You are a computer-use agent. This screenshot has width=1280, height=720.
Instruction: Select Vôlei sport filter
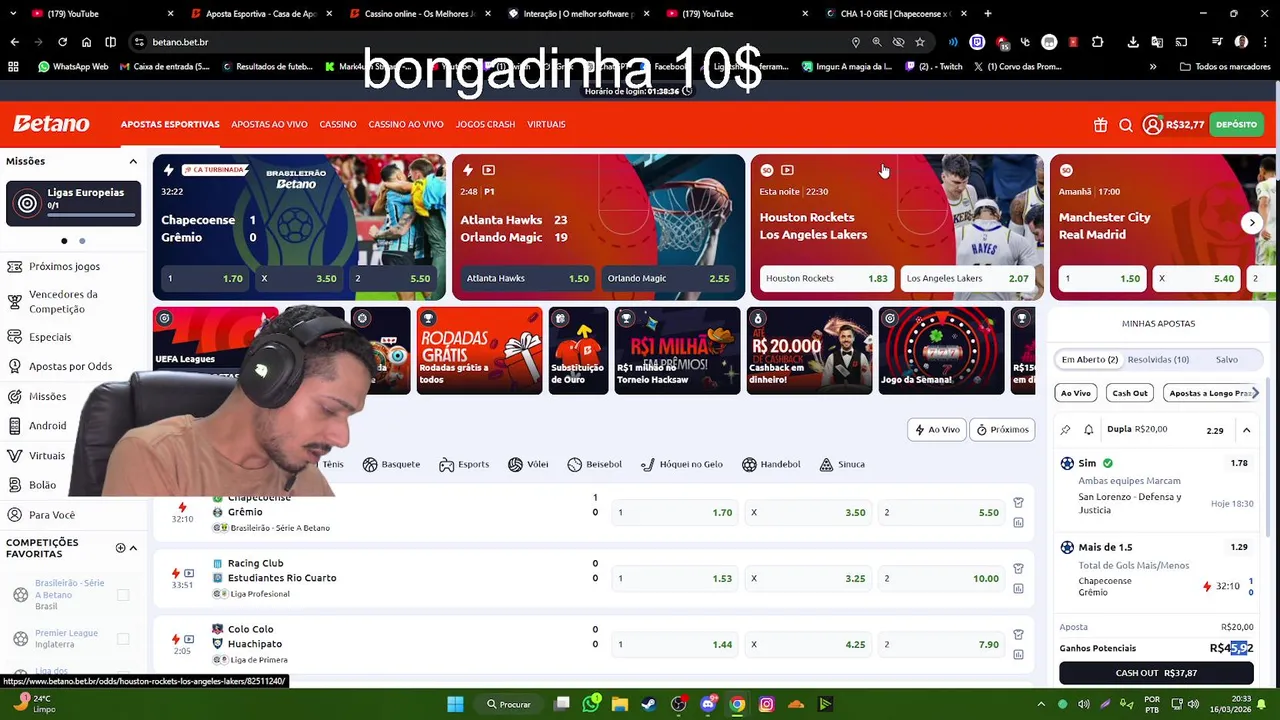point(528,464)
